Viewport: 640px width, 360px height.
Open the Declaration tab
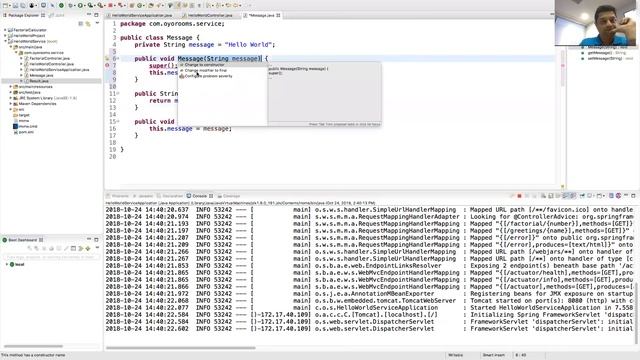170,196
